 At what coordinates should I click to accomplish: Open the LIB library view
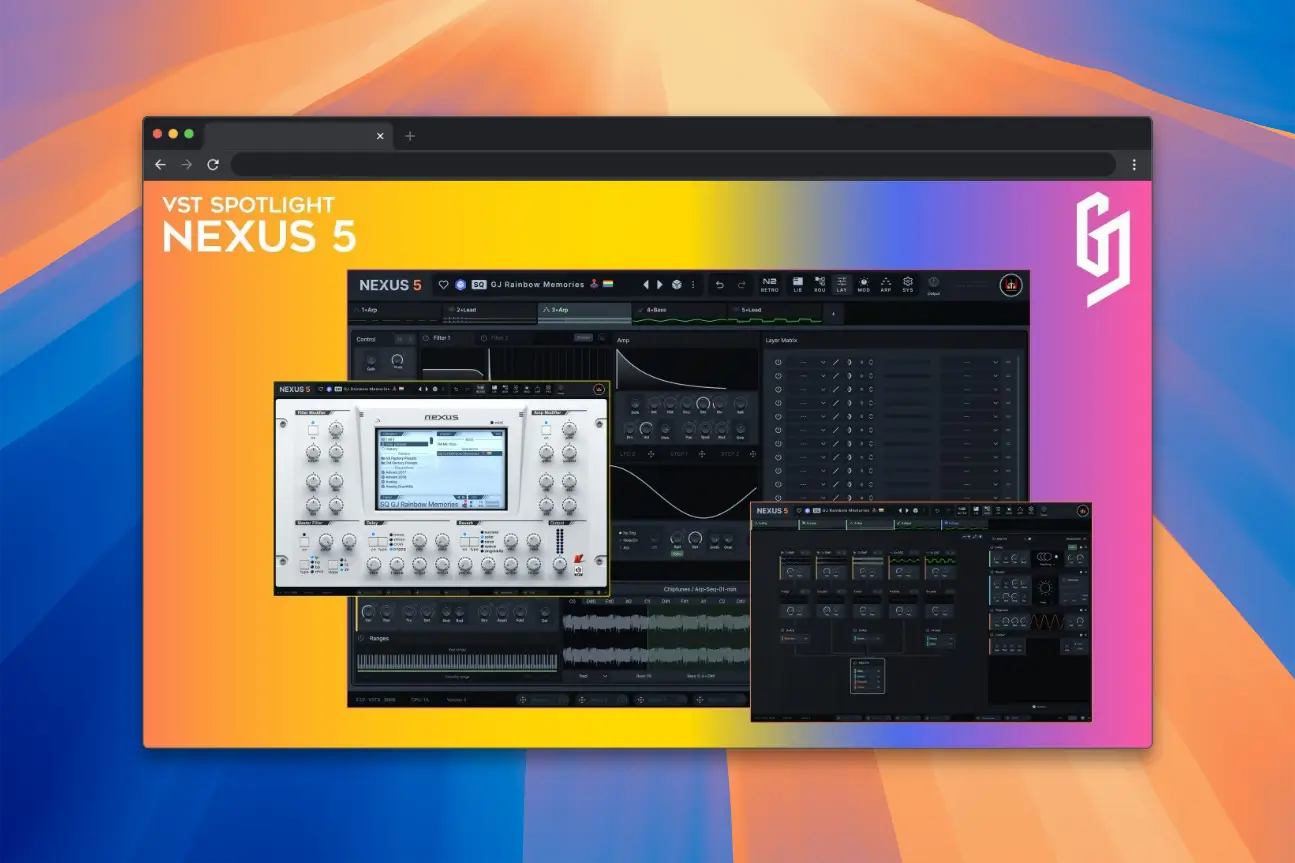tap(797, 285)
